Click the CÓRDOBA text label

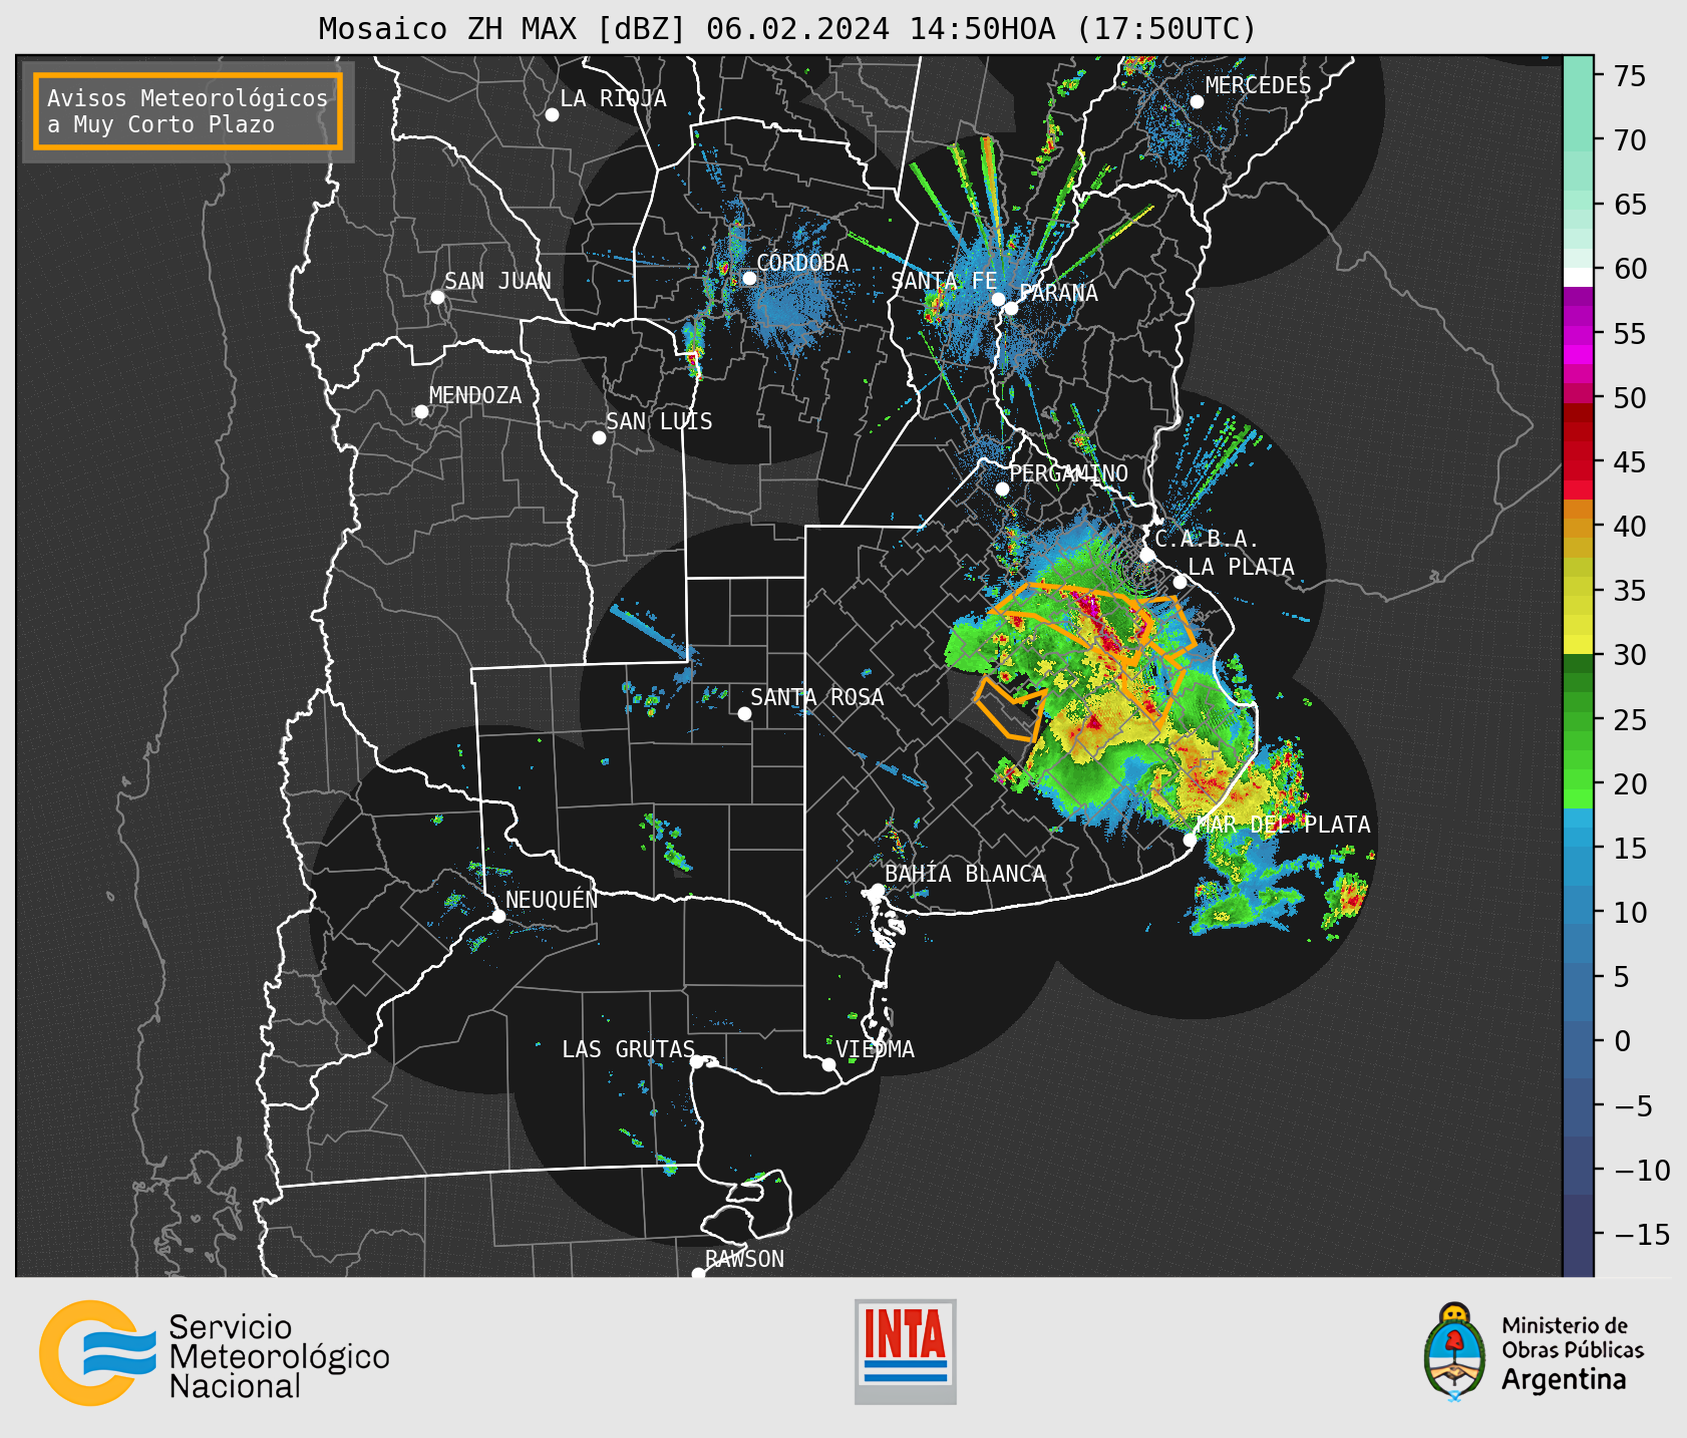tap(803, 263)
